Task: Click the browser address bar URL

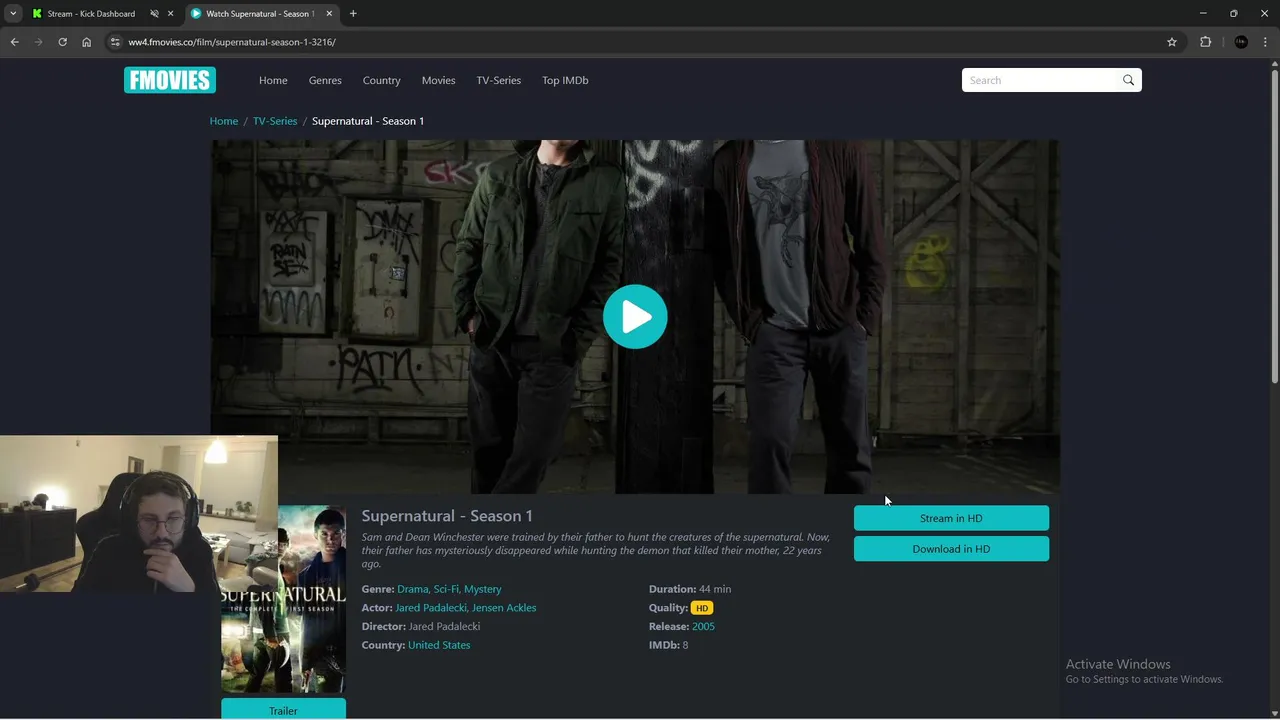Action: (x=232, y=42)
